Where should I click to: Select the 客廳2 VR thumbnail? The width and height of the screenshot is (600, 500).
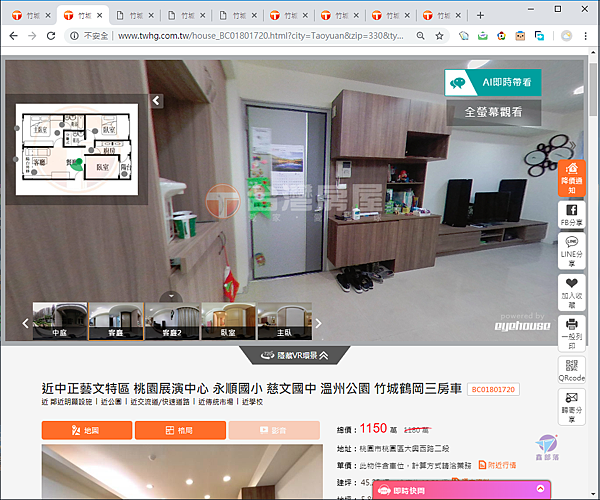pos(172,321)
